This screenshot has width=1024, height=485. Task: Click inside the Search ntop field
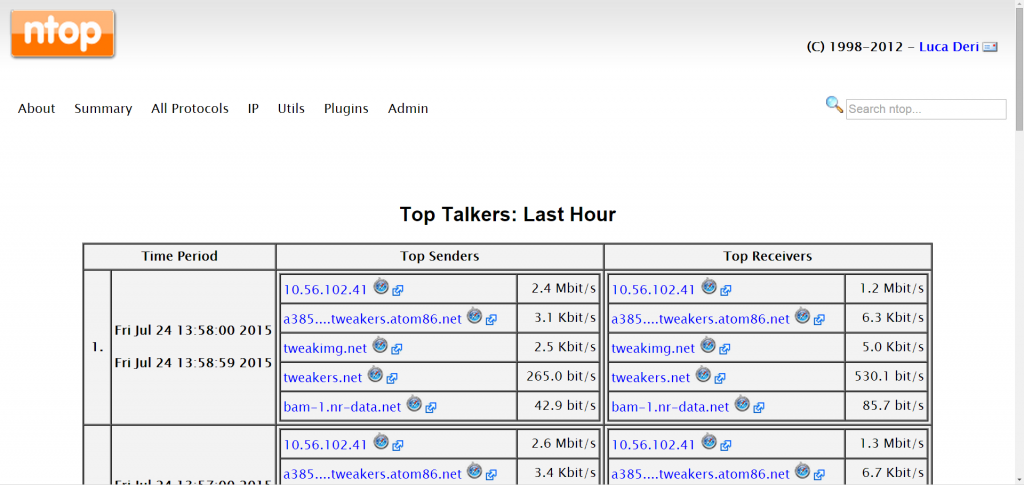pyautogui.click(x=926, y=109)
